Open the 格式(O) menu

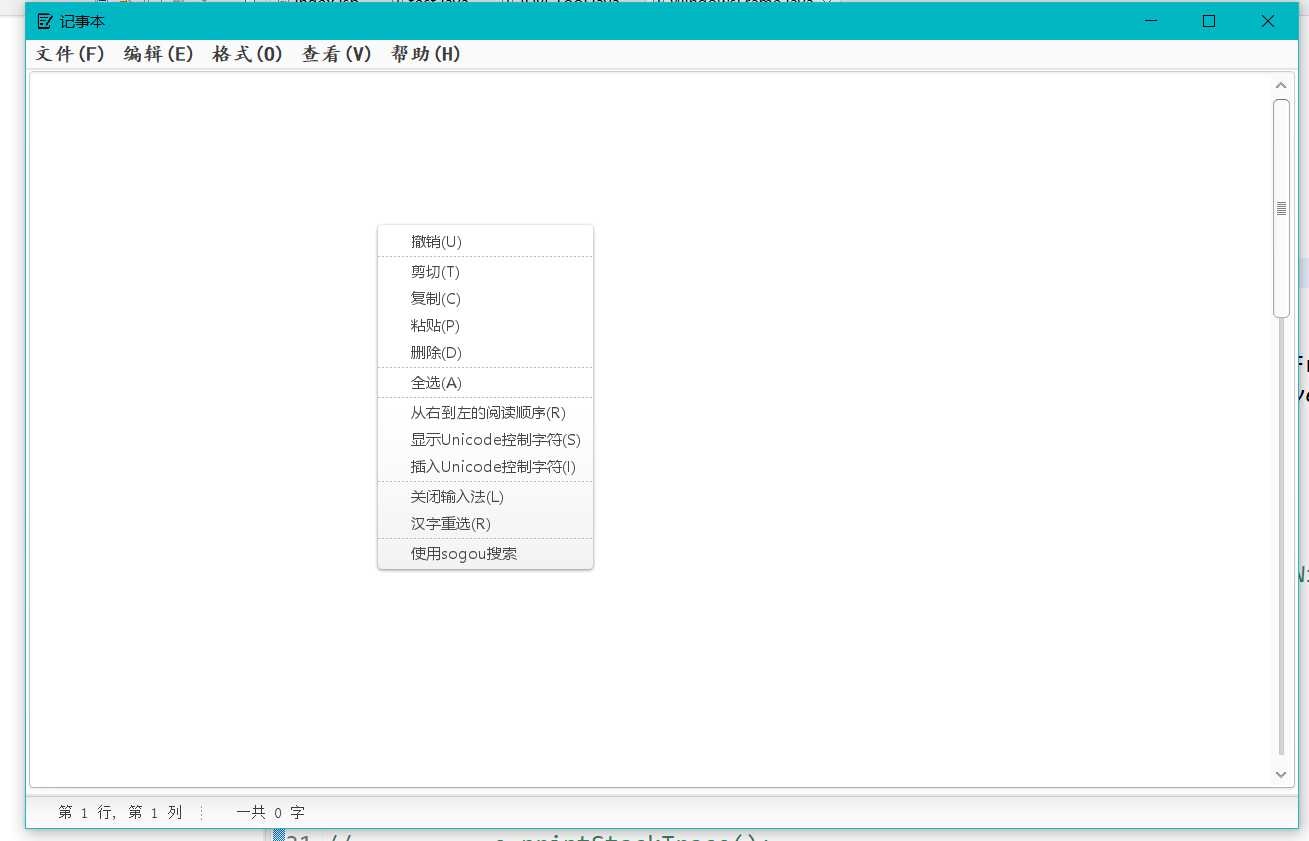(x=247, y=54)
